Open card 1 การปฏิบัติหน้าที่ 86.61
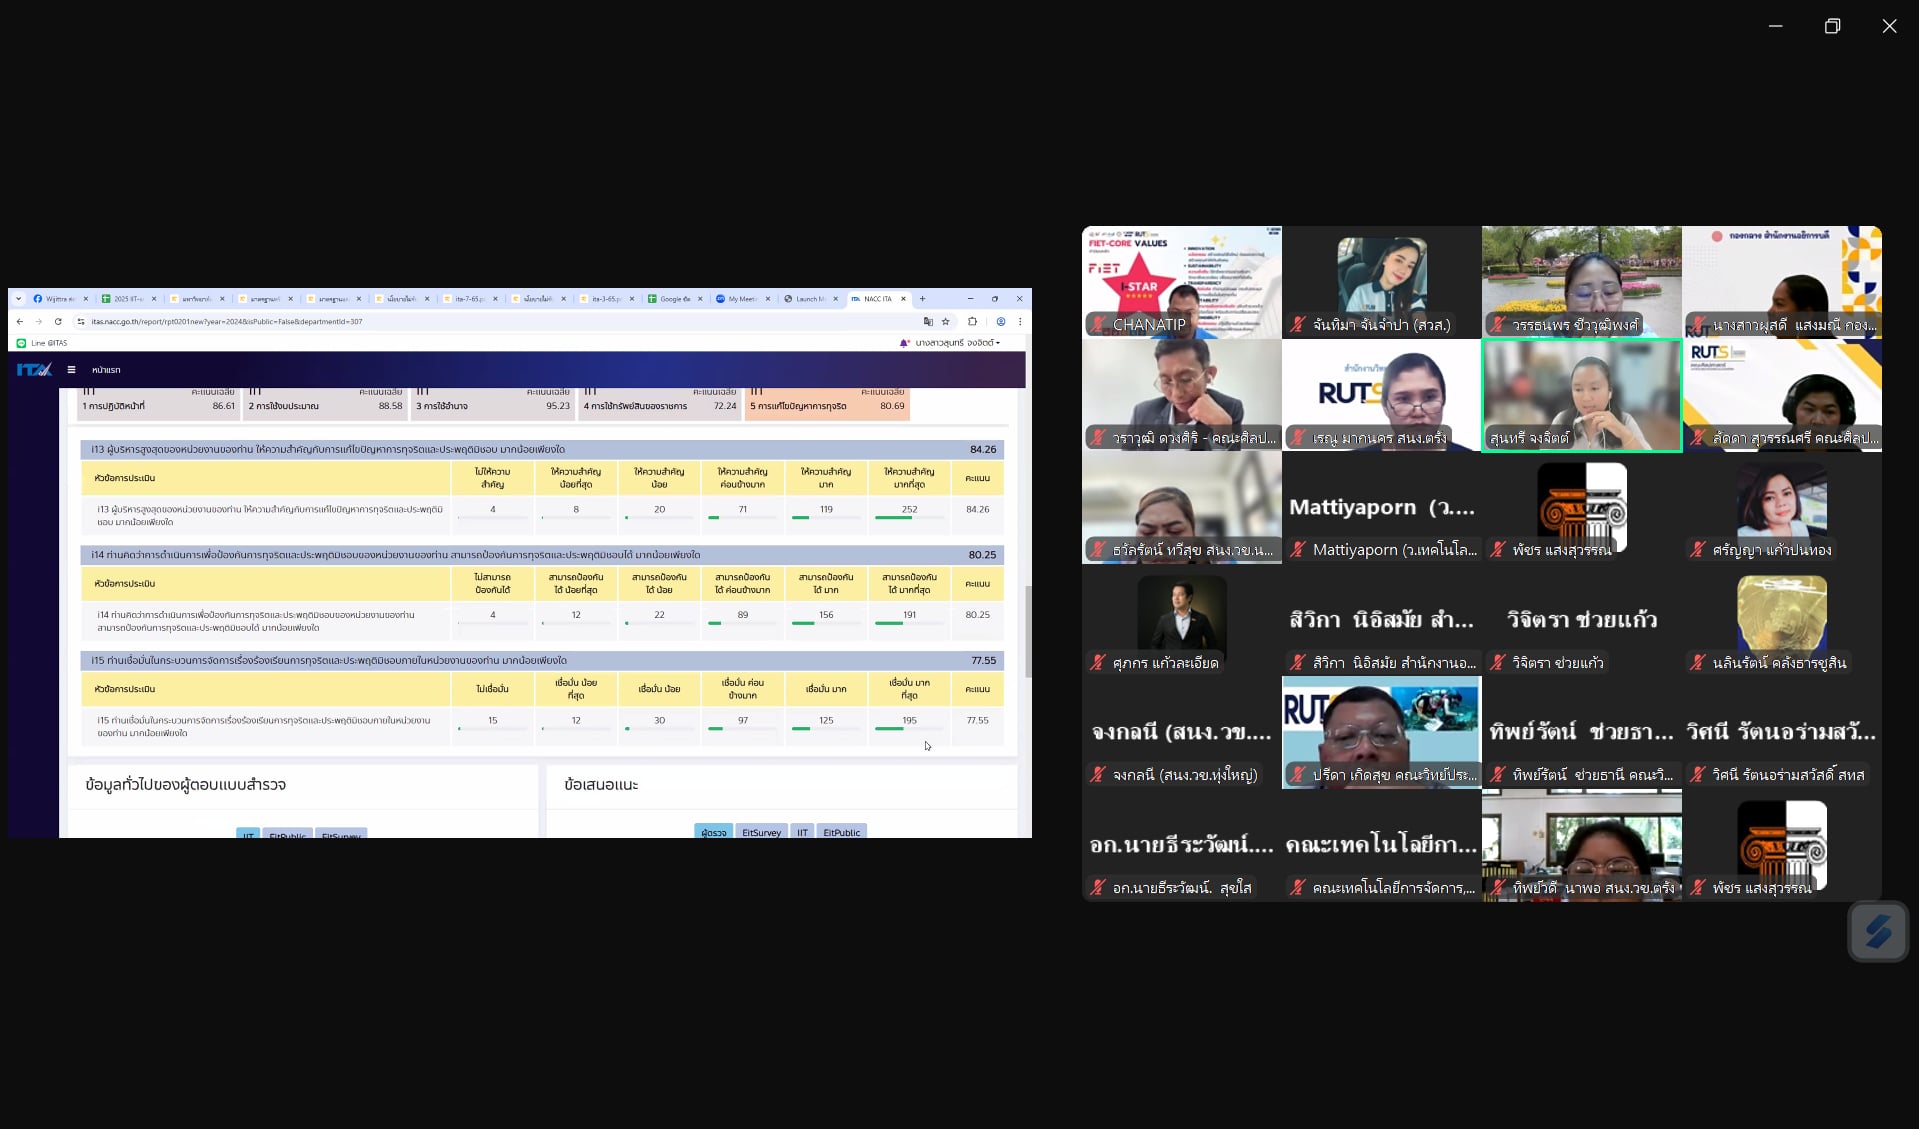Viewport: 1919px width, 1129px height. pyautogui.click(x=158, y=404)
